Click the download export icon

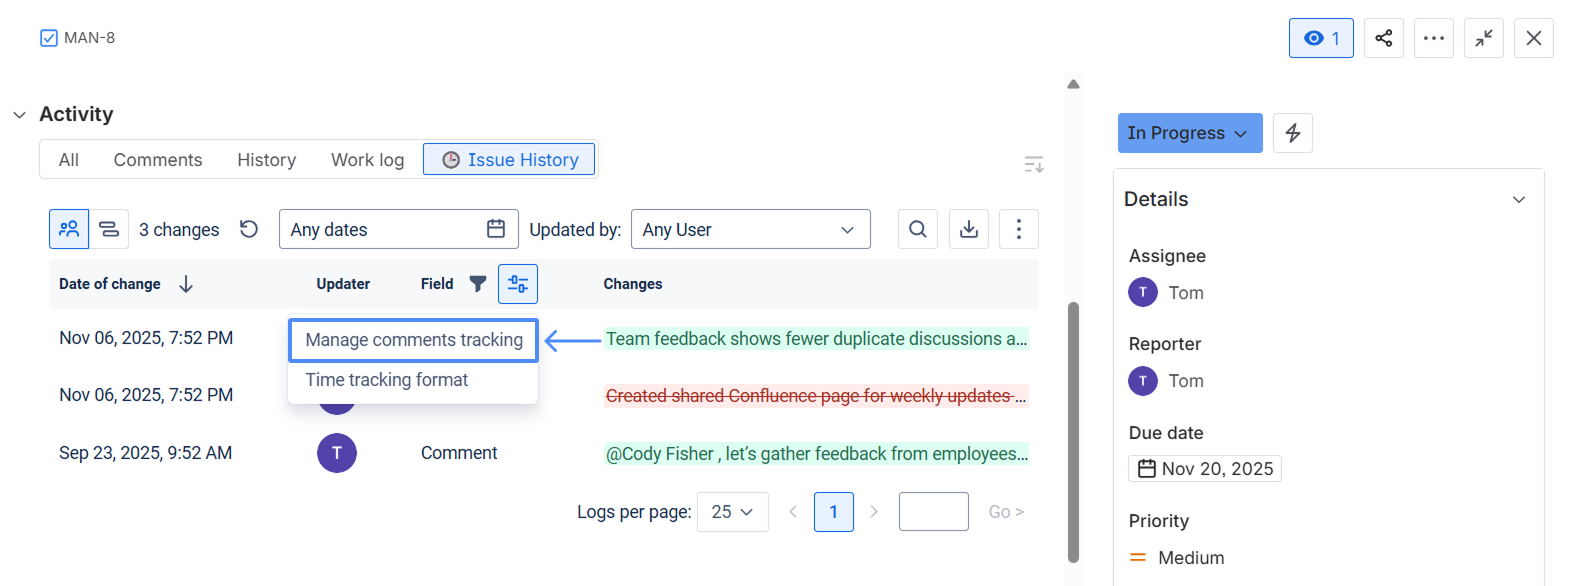pos(968,229)
